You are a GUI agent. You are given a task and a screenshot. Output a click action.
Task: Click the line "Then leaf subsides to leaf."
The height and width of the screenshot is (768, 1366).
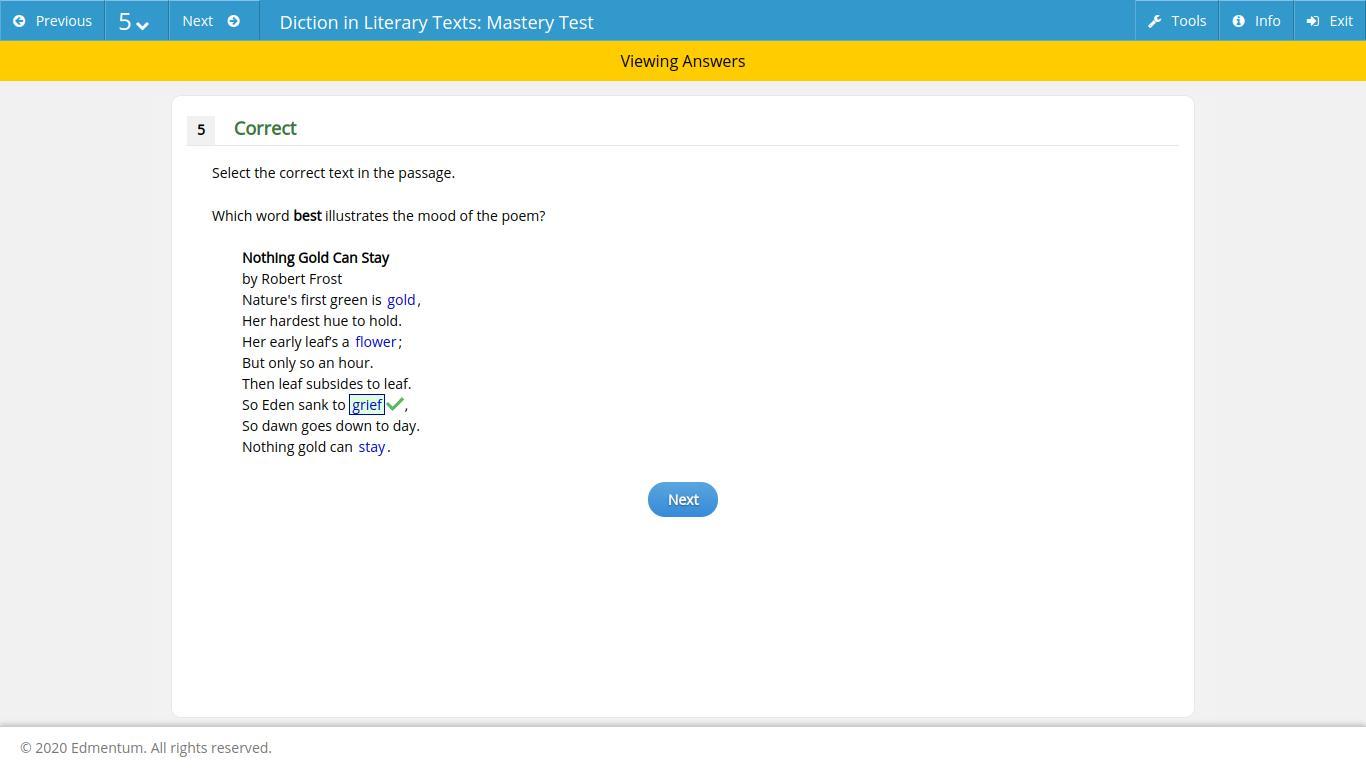point(326,384)
